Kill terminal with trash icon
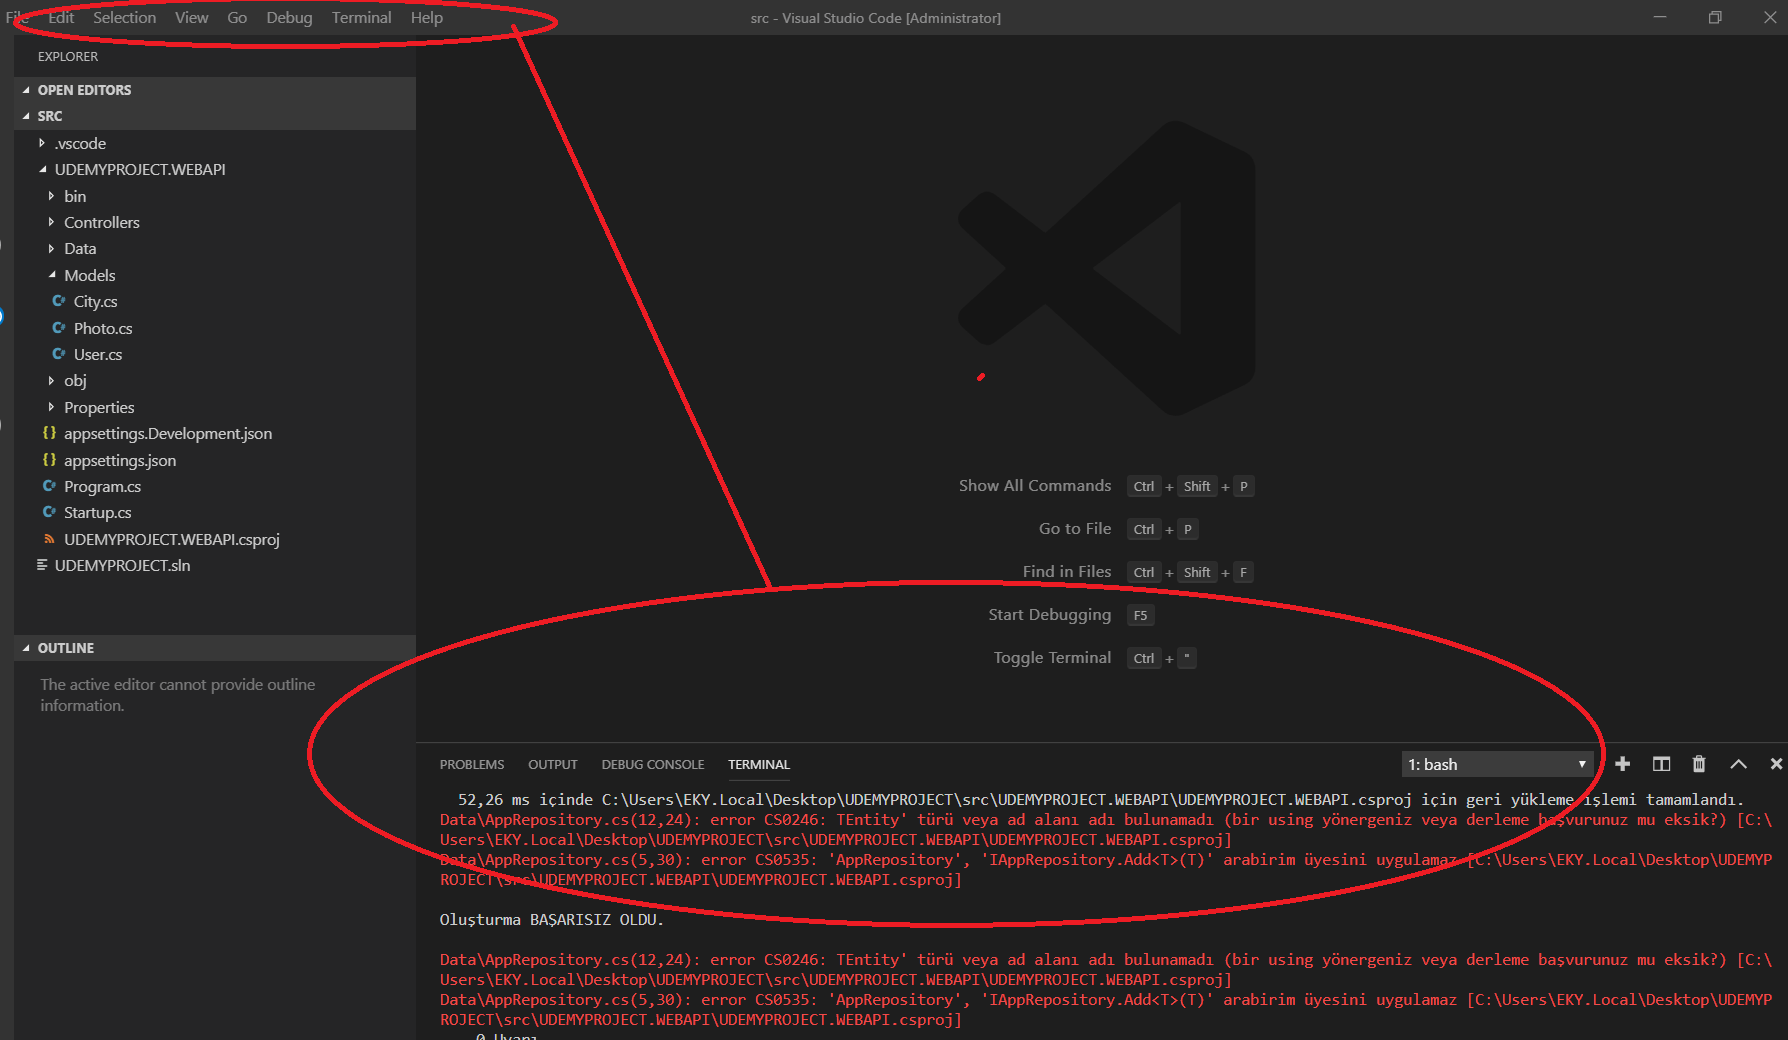This screenshot has height=1040, width=1788. click(1699, 764)
